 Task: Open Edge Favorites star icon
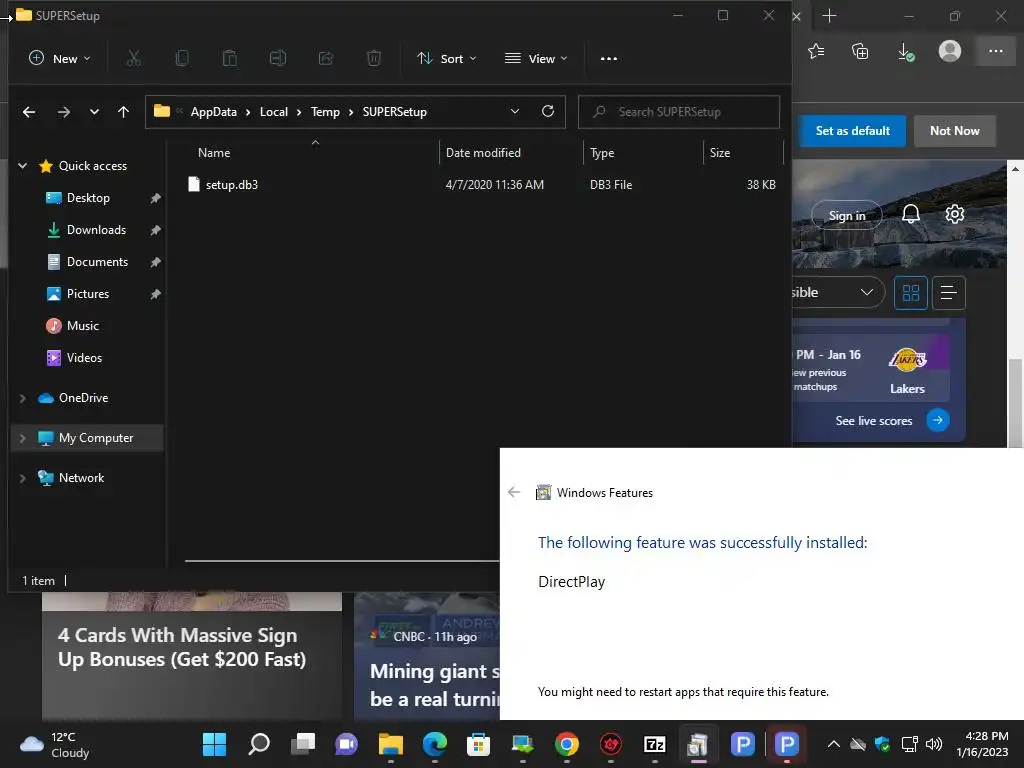click(x=816, y=51)
